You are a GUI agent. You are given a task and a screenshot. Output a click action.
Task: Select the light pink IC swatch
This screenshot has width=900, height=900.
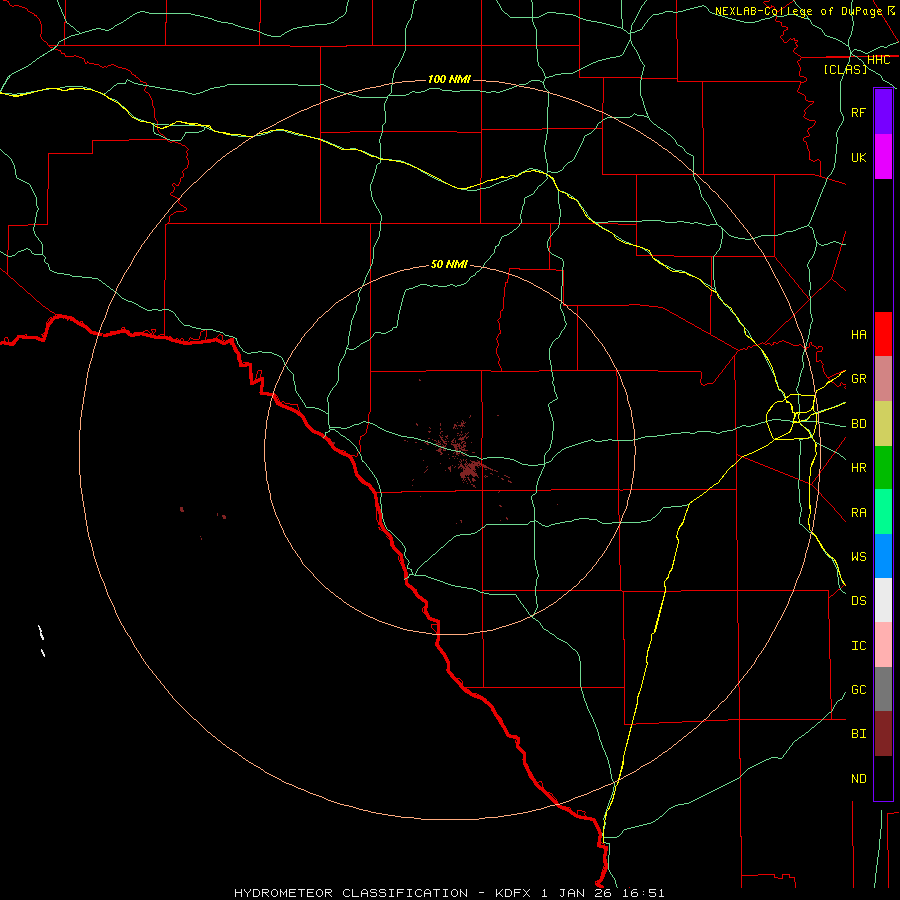click(x=883, y=645)
